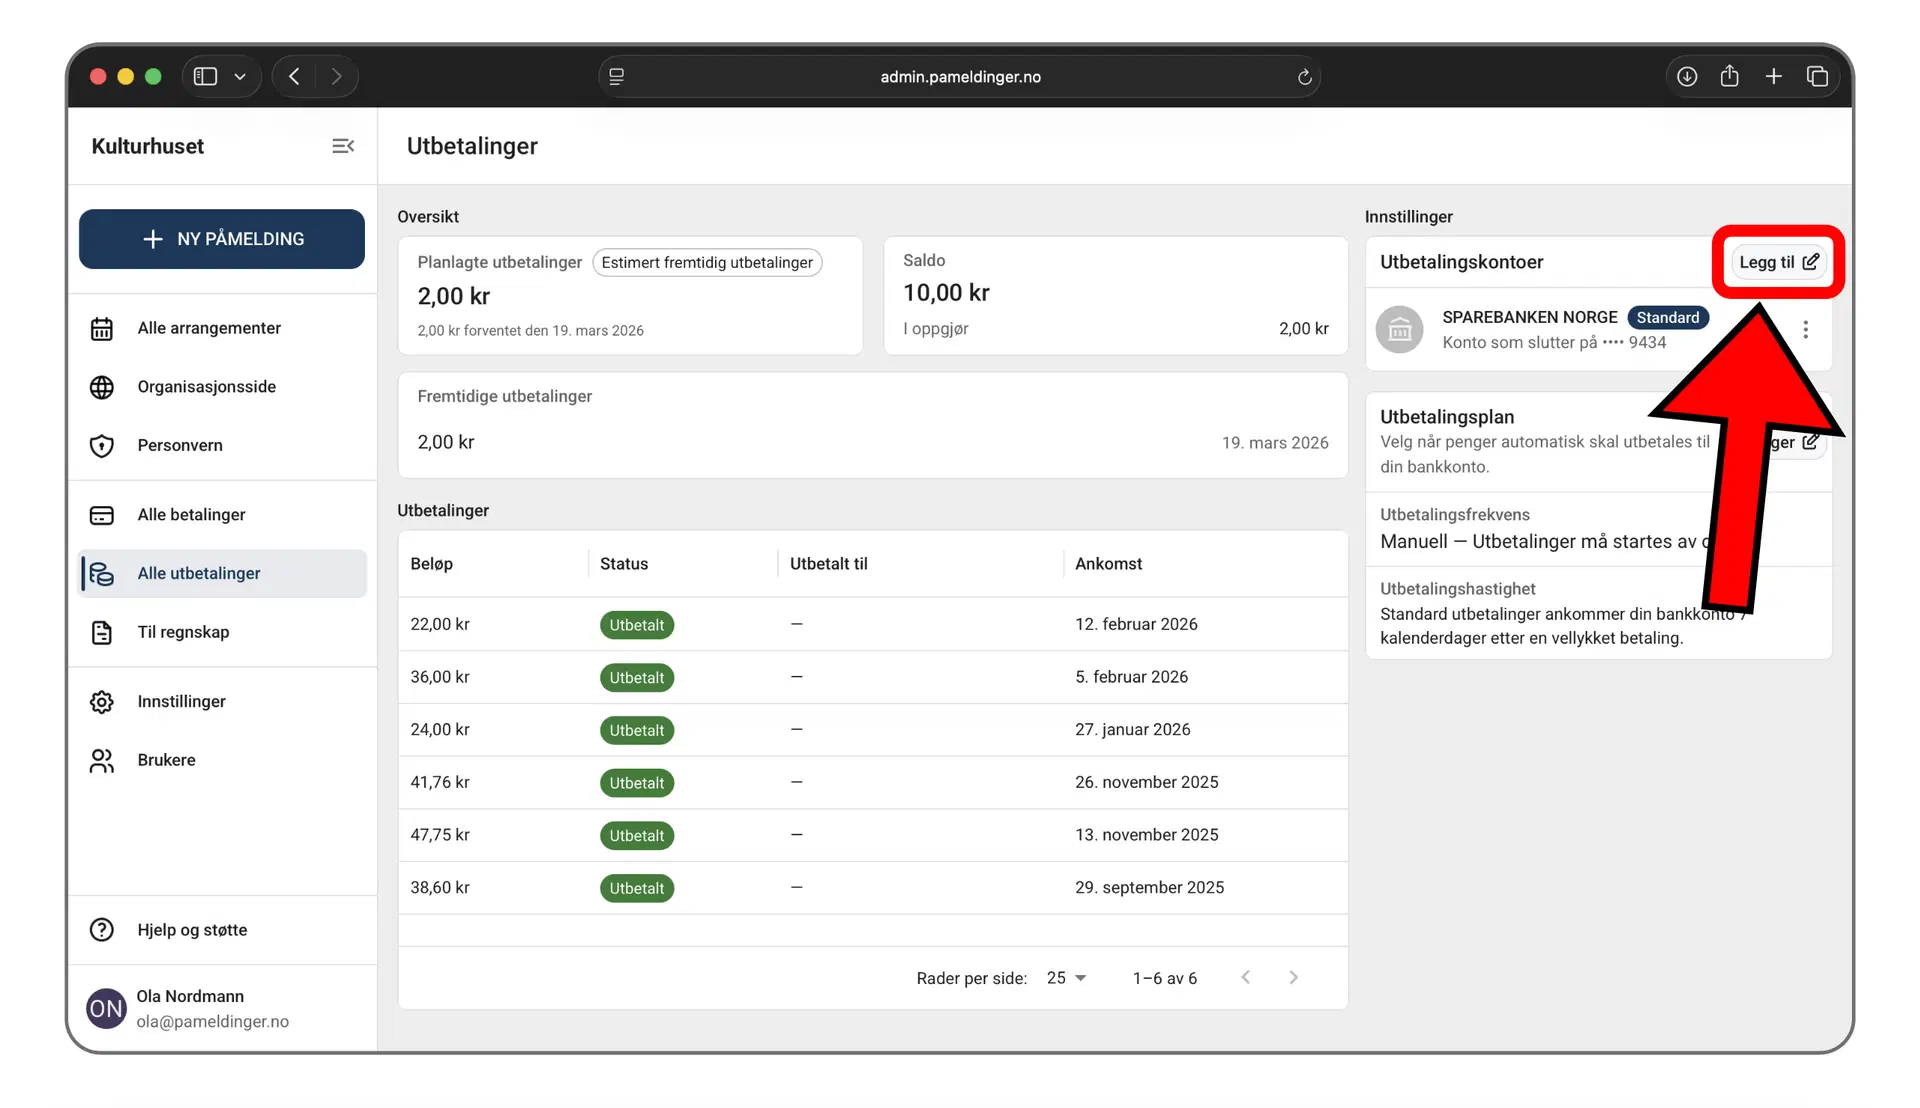Collapse the sidebar menu icon next to Kulturhuset

tap(343, 146)
